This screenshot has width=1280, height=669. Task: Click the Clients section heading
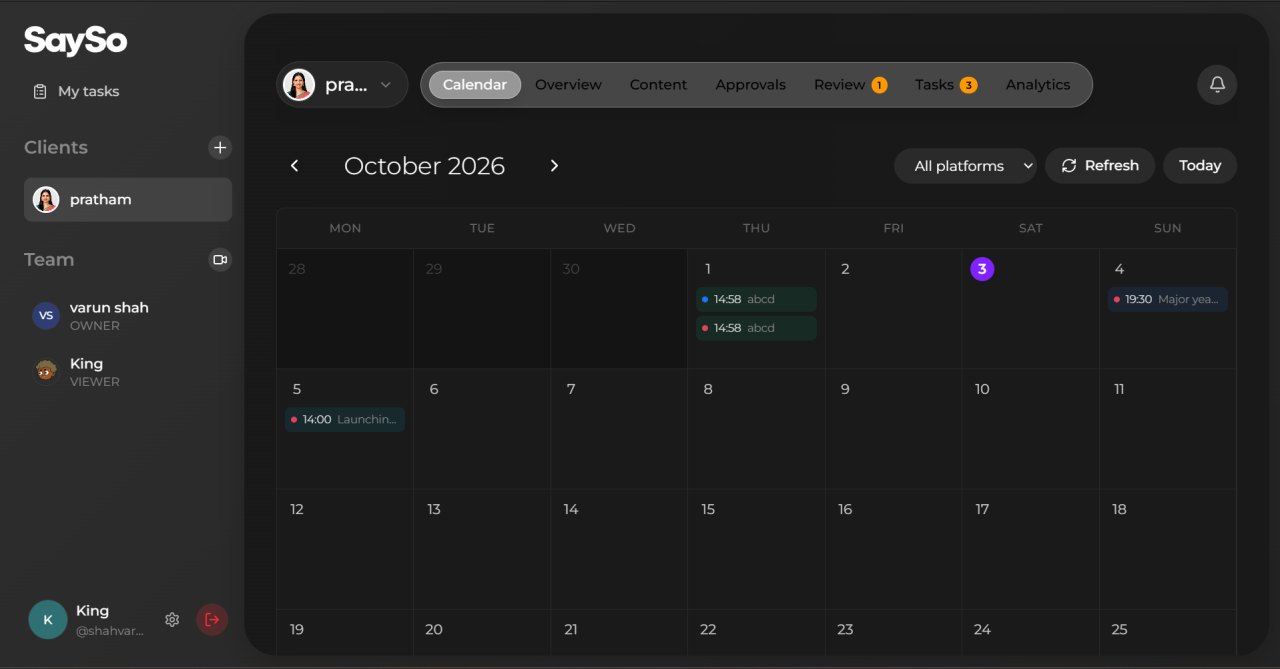point(56,147)
